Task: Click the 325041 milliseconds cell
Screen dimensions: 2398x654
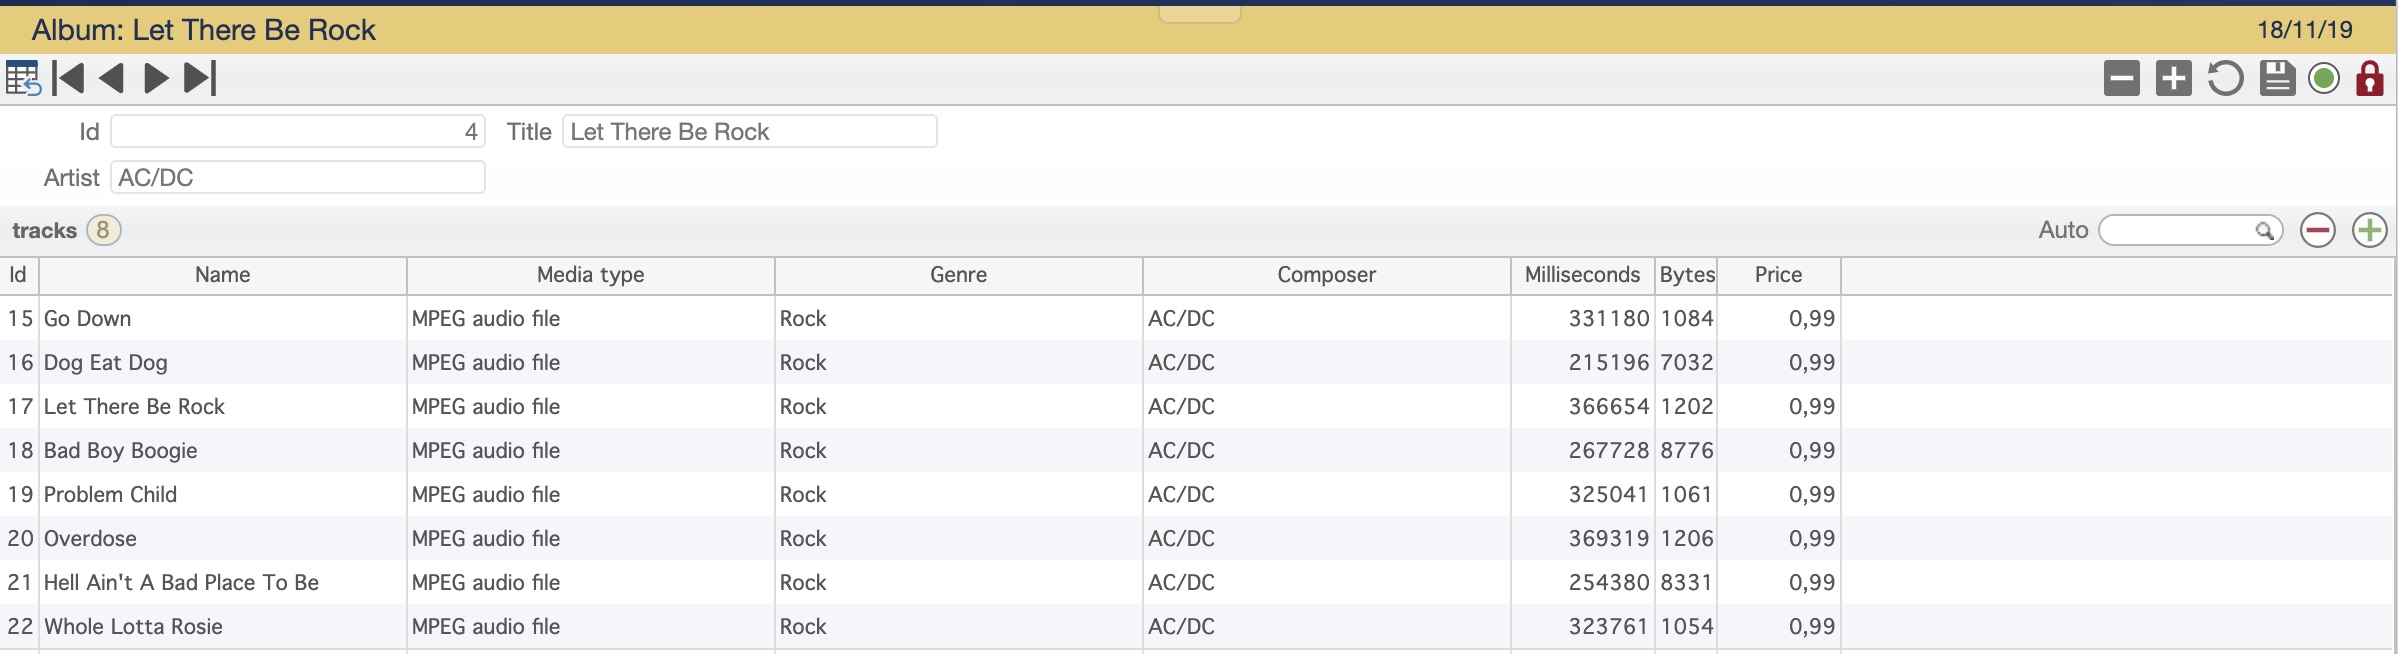Action: pyautogui.click(x=1583, y=494)
